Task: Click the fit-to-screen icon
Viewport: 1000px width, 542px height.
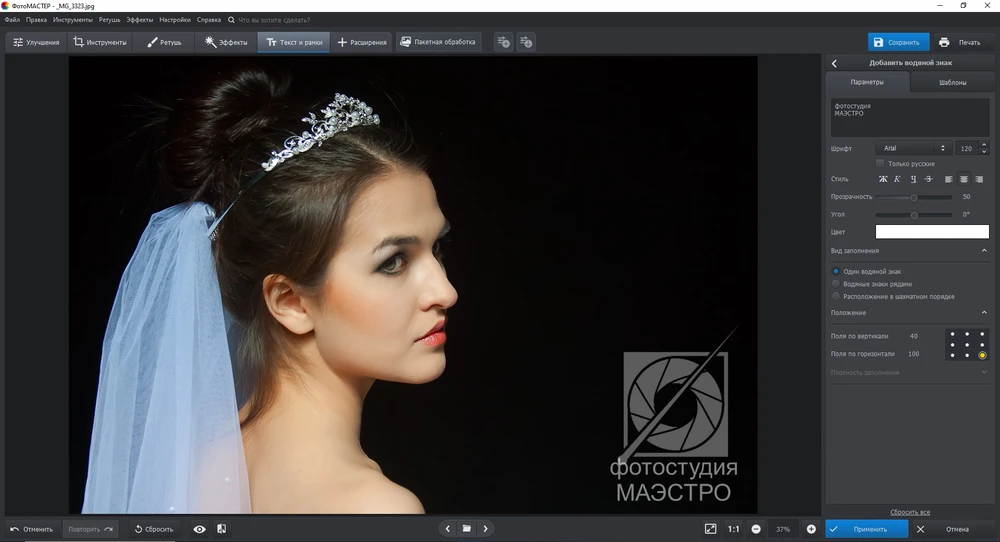Action: click(x=710, y=529)
